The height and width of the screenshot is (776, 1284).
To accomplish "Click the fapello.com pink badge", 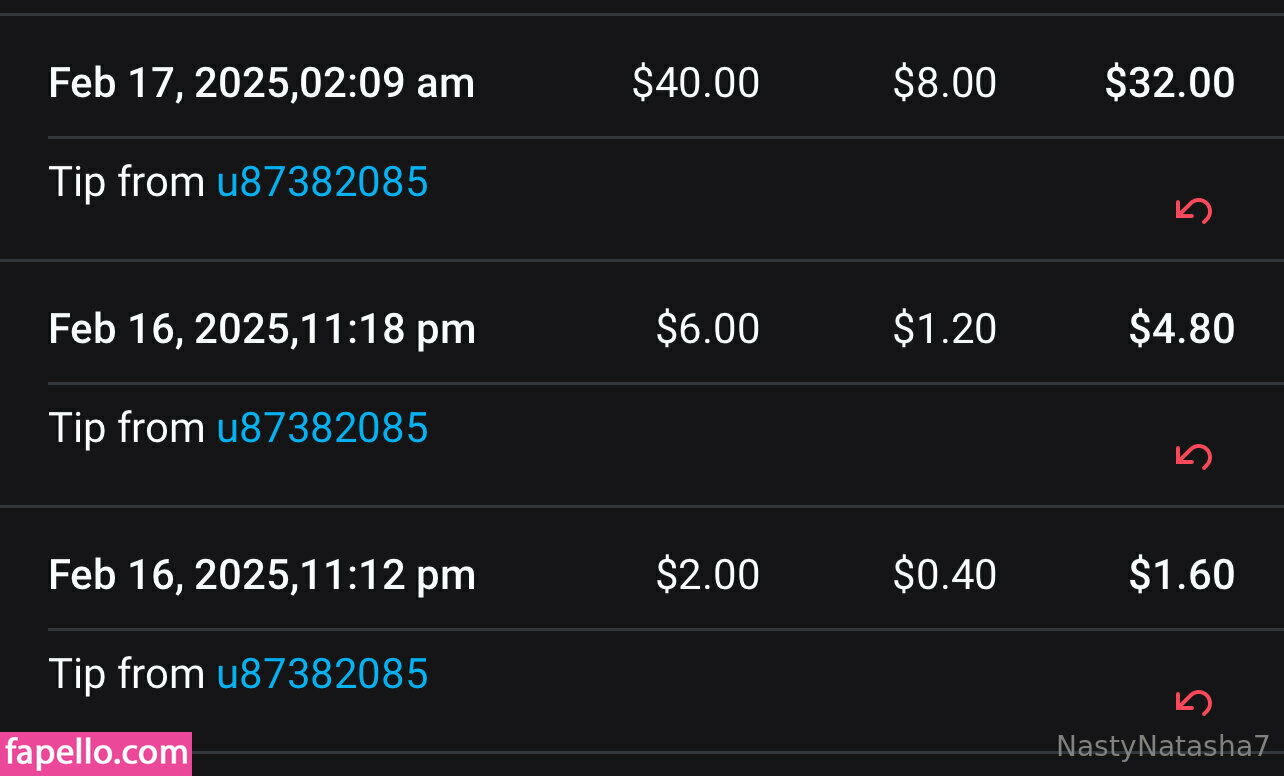I will tap(96, 753).
